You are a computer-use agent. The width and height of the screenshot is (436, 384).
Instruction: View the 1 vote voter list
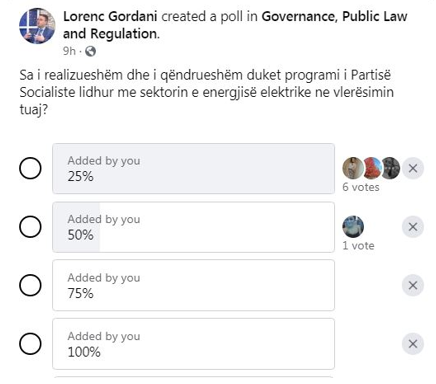(x=358, y=246)
